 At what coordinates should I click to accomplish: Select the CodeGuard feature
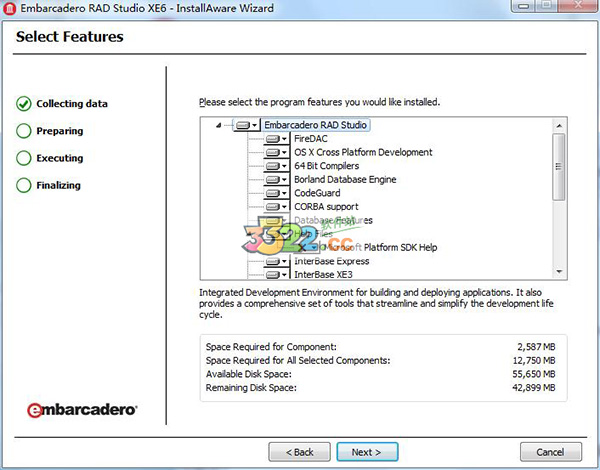click(317, 193)
